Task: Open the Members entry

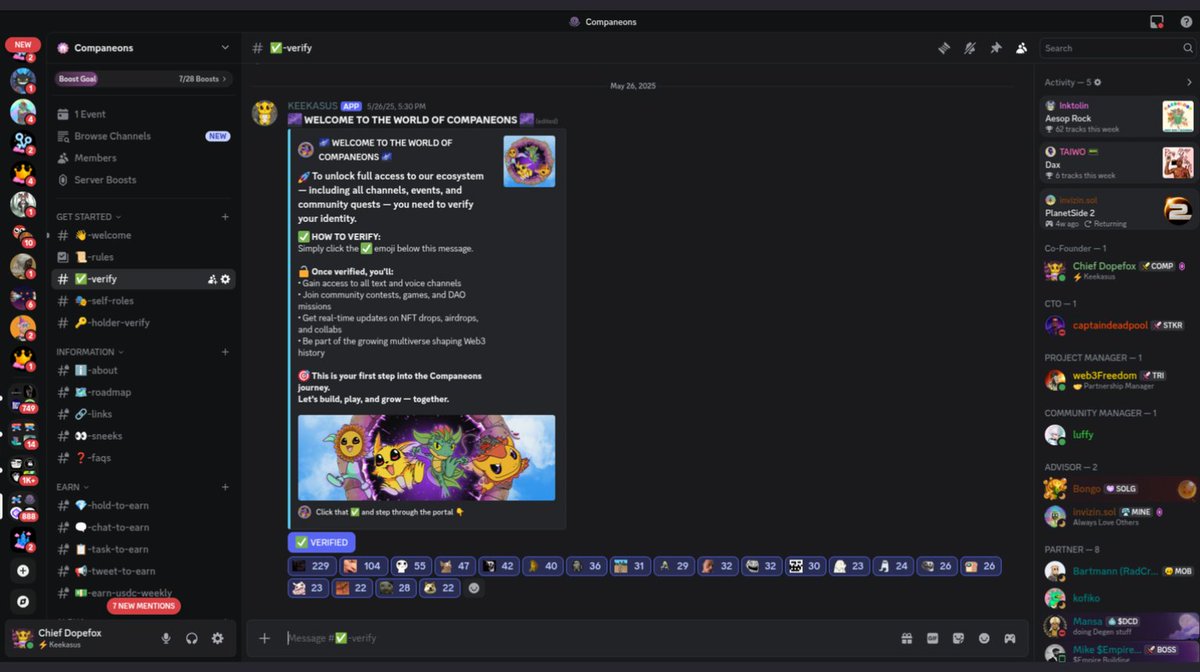Action: [x=143, y=158]
